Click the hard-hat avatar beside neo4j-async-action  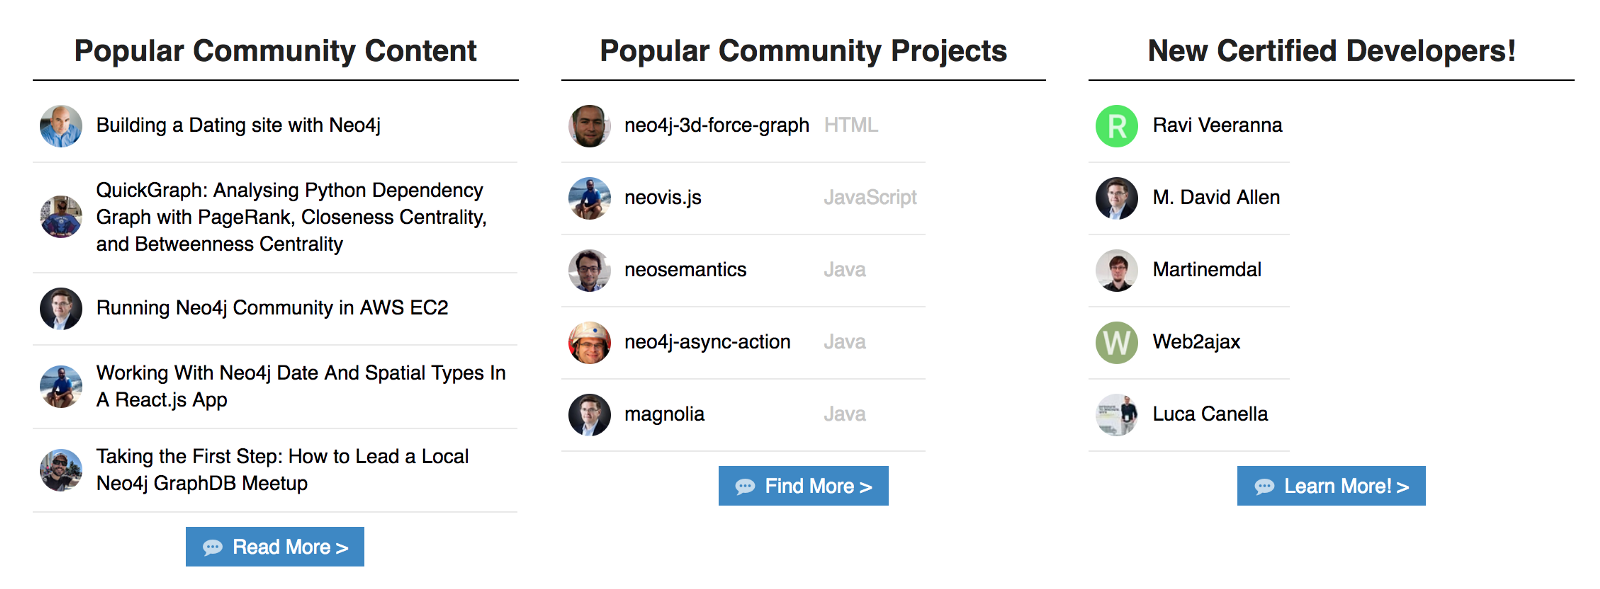(589, 342)
